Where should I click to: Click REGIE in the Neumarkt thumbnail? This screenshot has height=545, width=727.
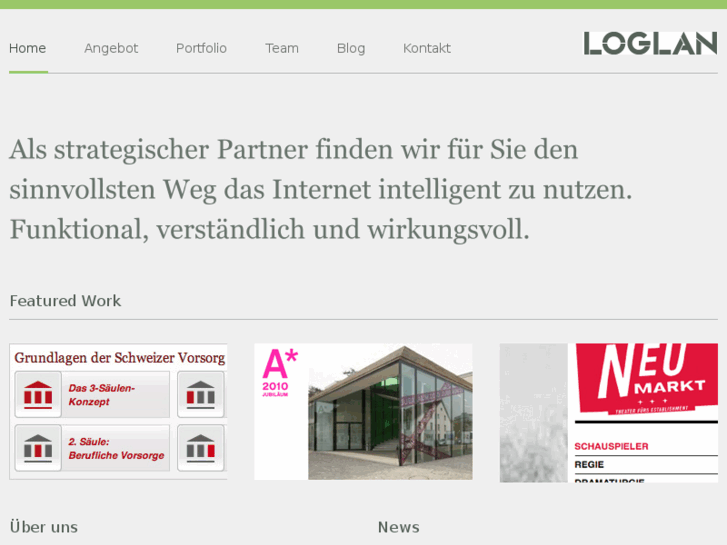click(589, 464)
